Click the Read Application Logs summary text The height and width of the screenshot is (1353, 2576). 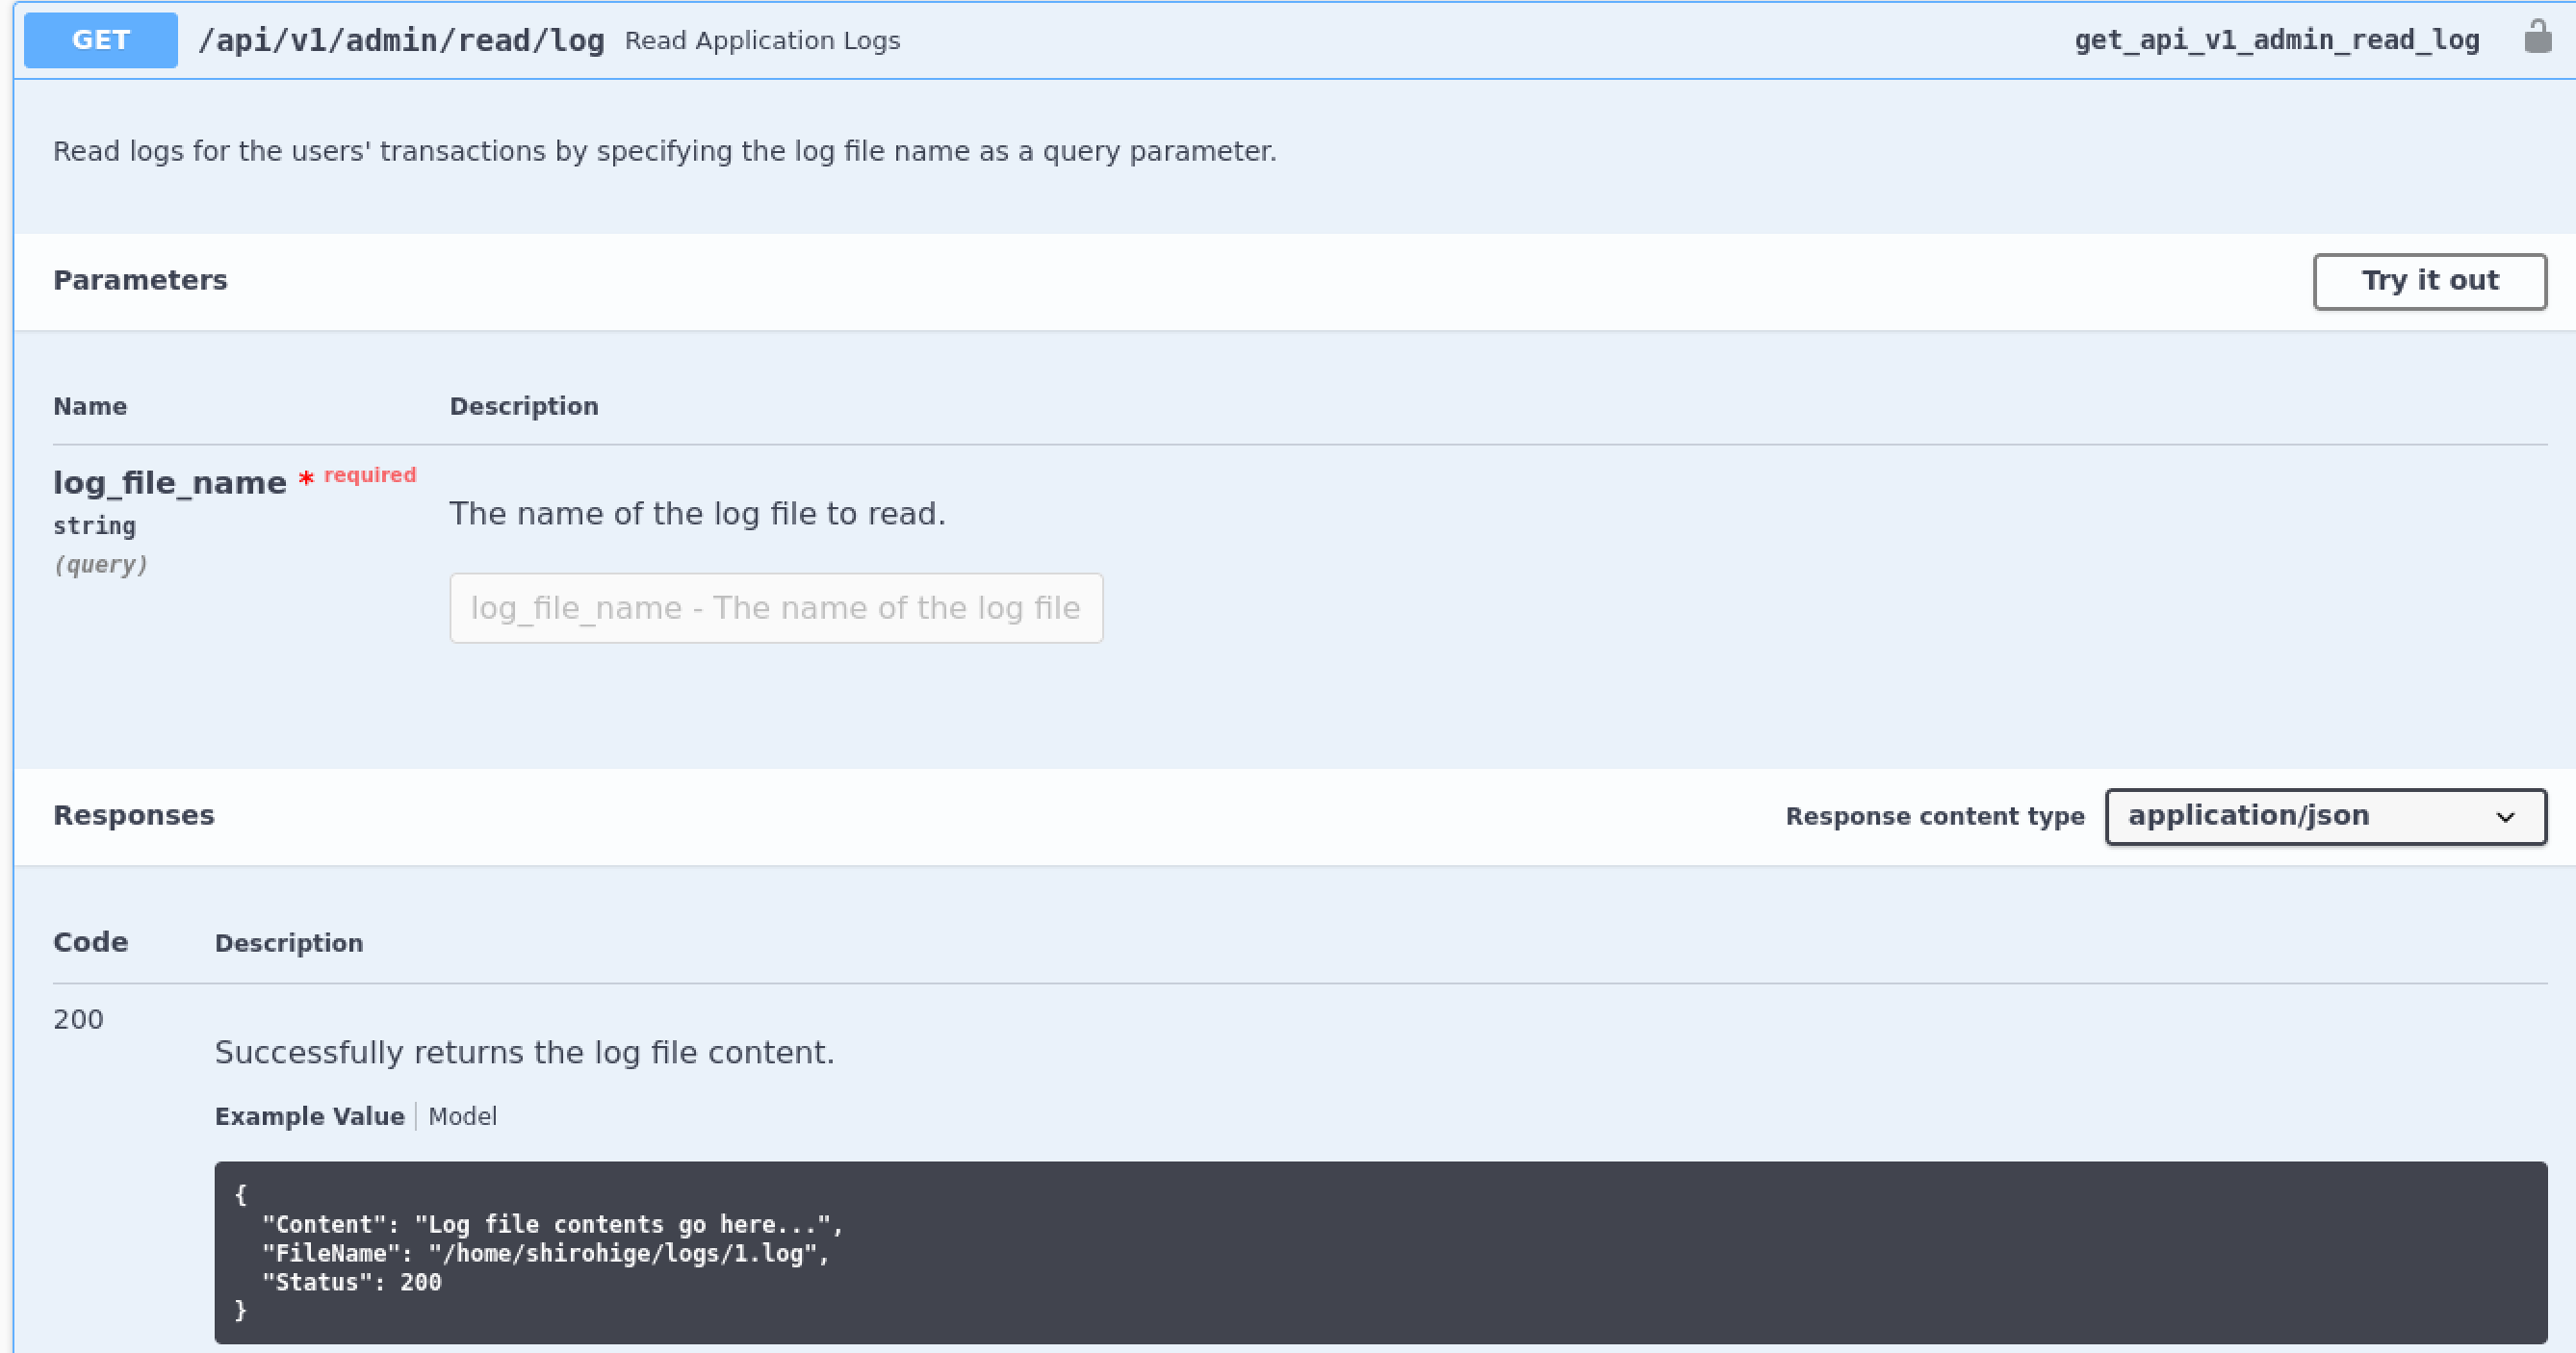coord(762,40)
